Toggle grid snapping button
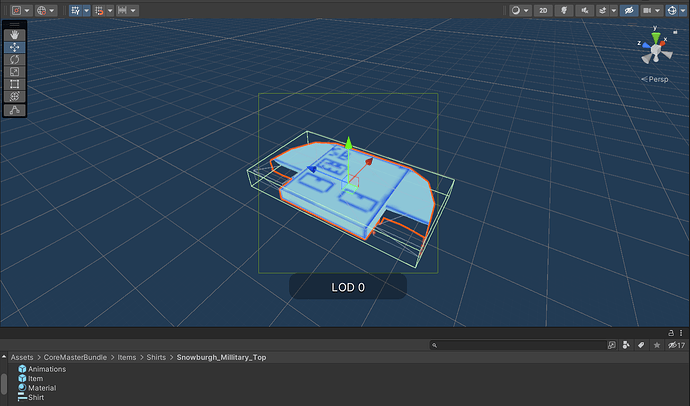Image resolution: width=690 pixels, height=406 pixels. click(x=99, y=11)
